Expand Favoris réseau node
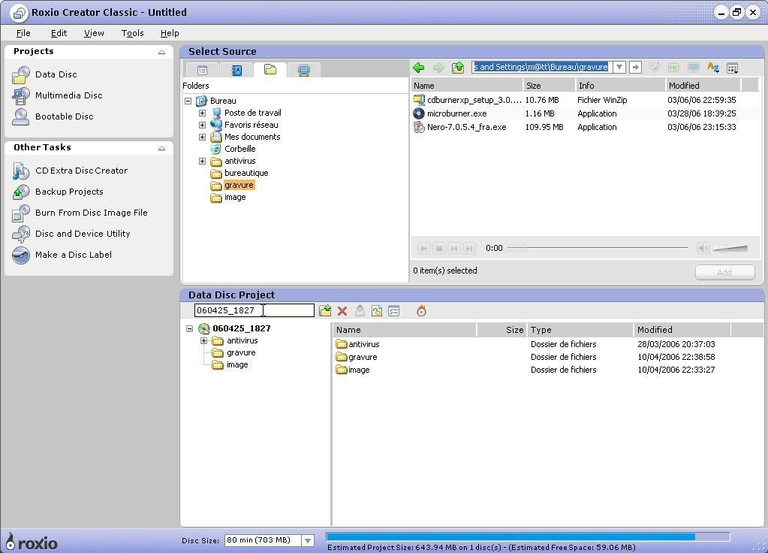The height and width of the screenshot is (553, 768). click(202, 125)
